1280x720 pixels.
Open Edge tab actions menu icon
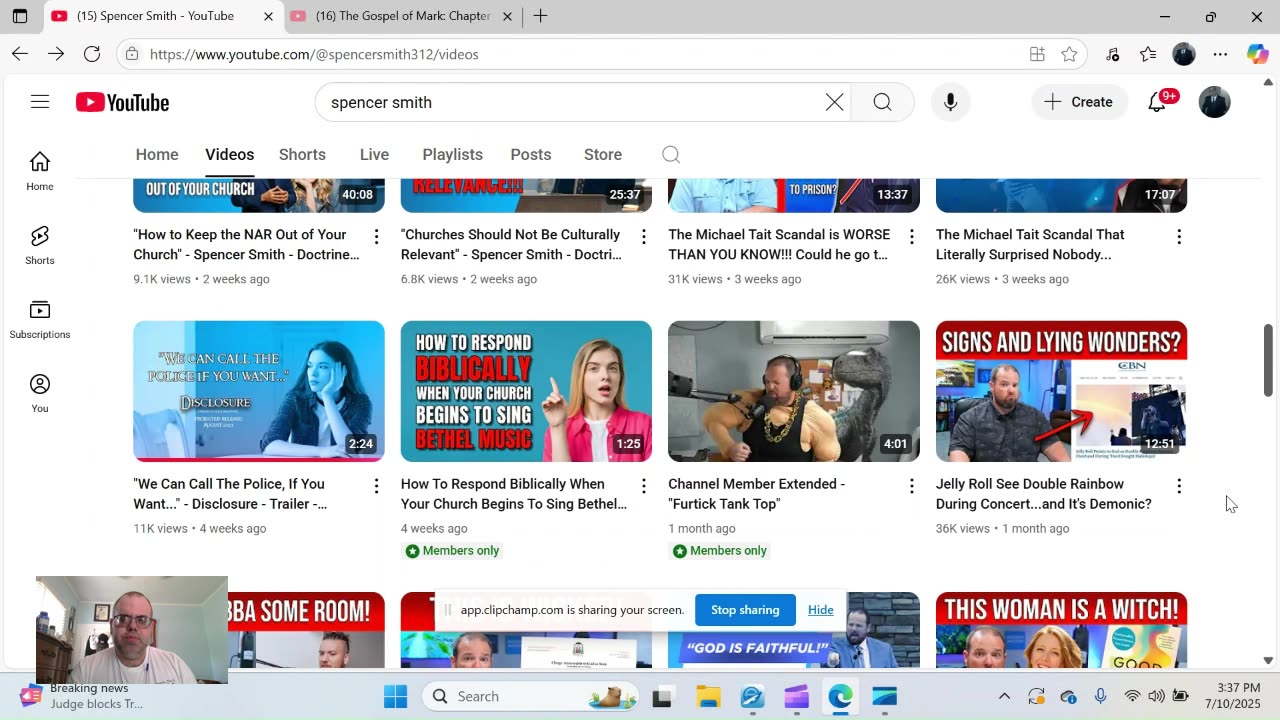coord(20,16)
